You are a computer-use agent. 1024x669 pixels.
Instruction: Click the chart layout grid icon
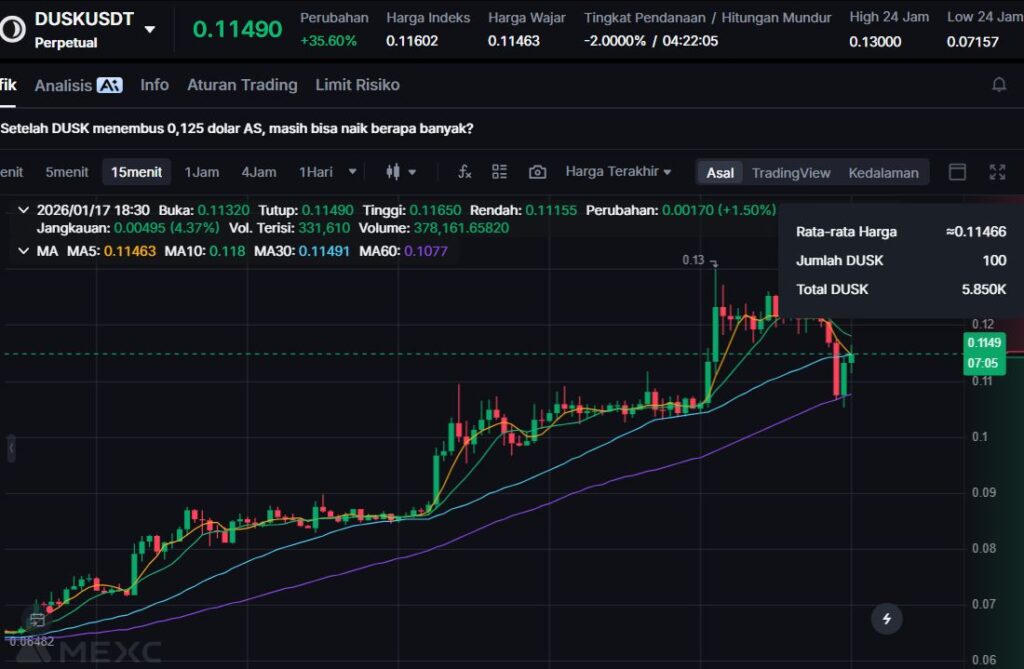click(500, 172)
